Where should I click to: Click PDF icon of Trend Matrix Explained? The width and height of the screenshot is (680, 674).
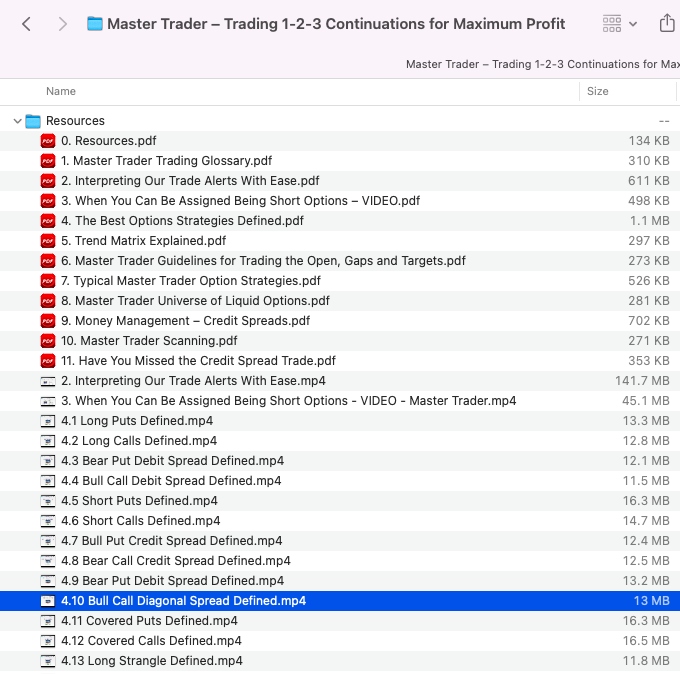48,241
